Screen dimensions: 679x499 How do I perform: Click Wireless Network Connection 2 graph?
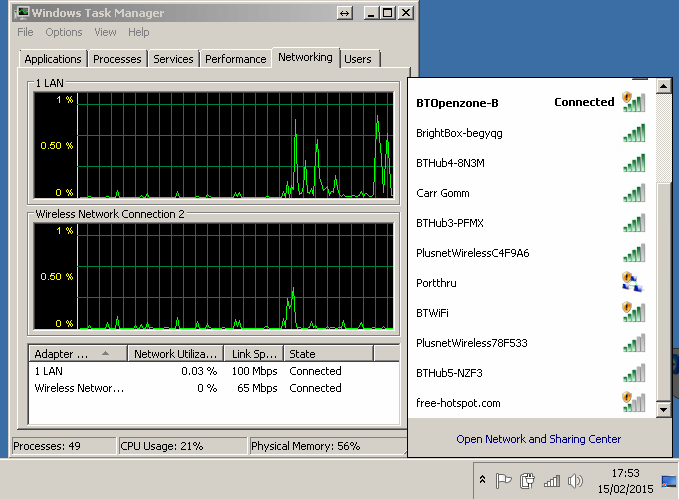tap(214, 276)
